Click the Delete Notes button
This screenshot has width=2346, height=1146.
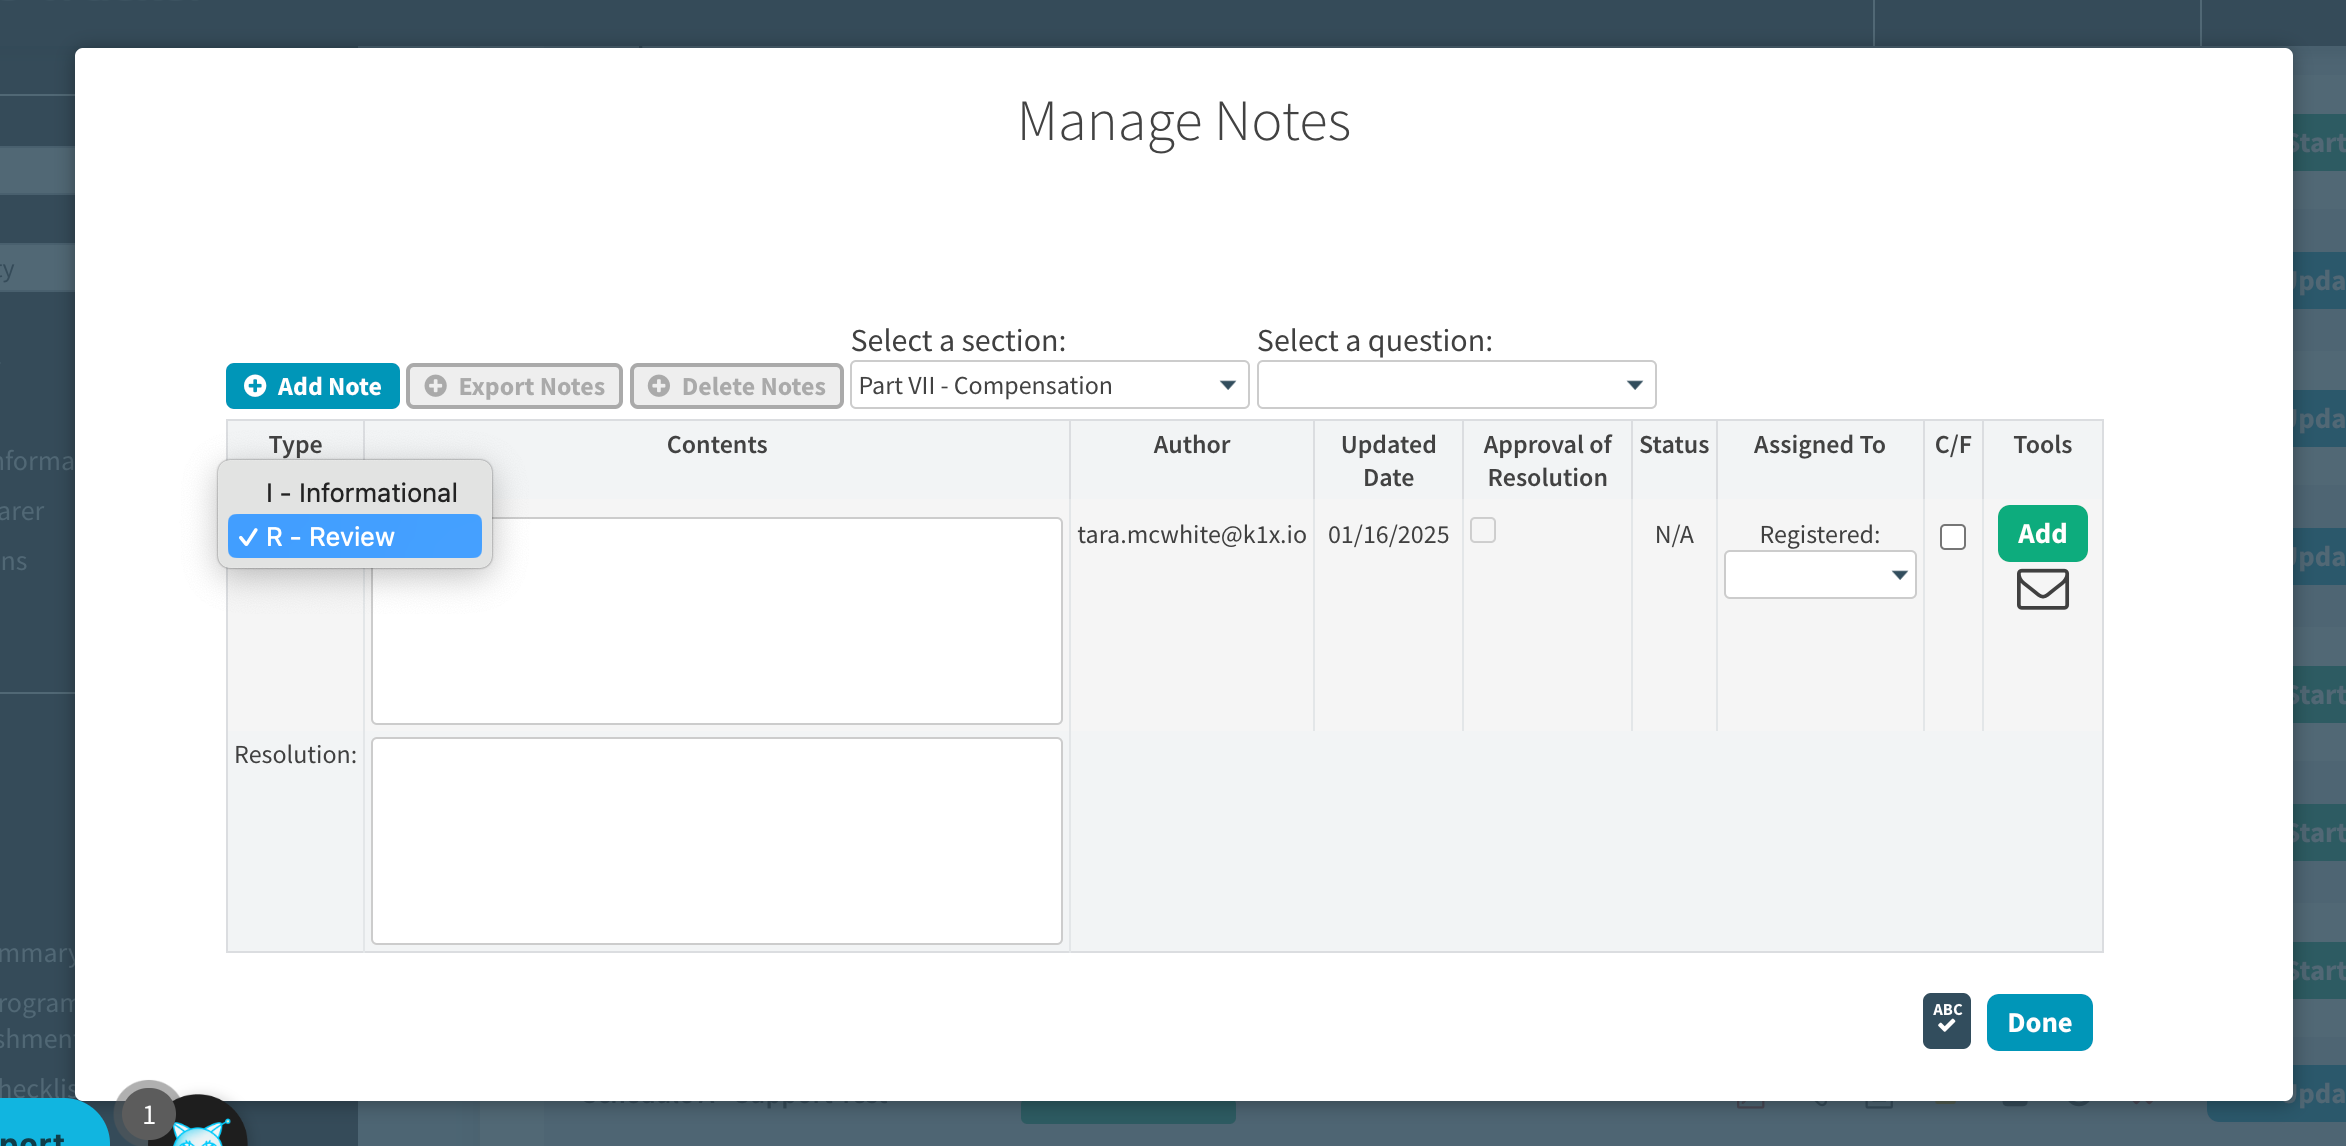[737, 386]
